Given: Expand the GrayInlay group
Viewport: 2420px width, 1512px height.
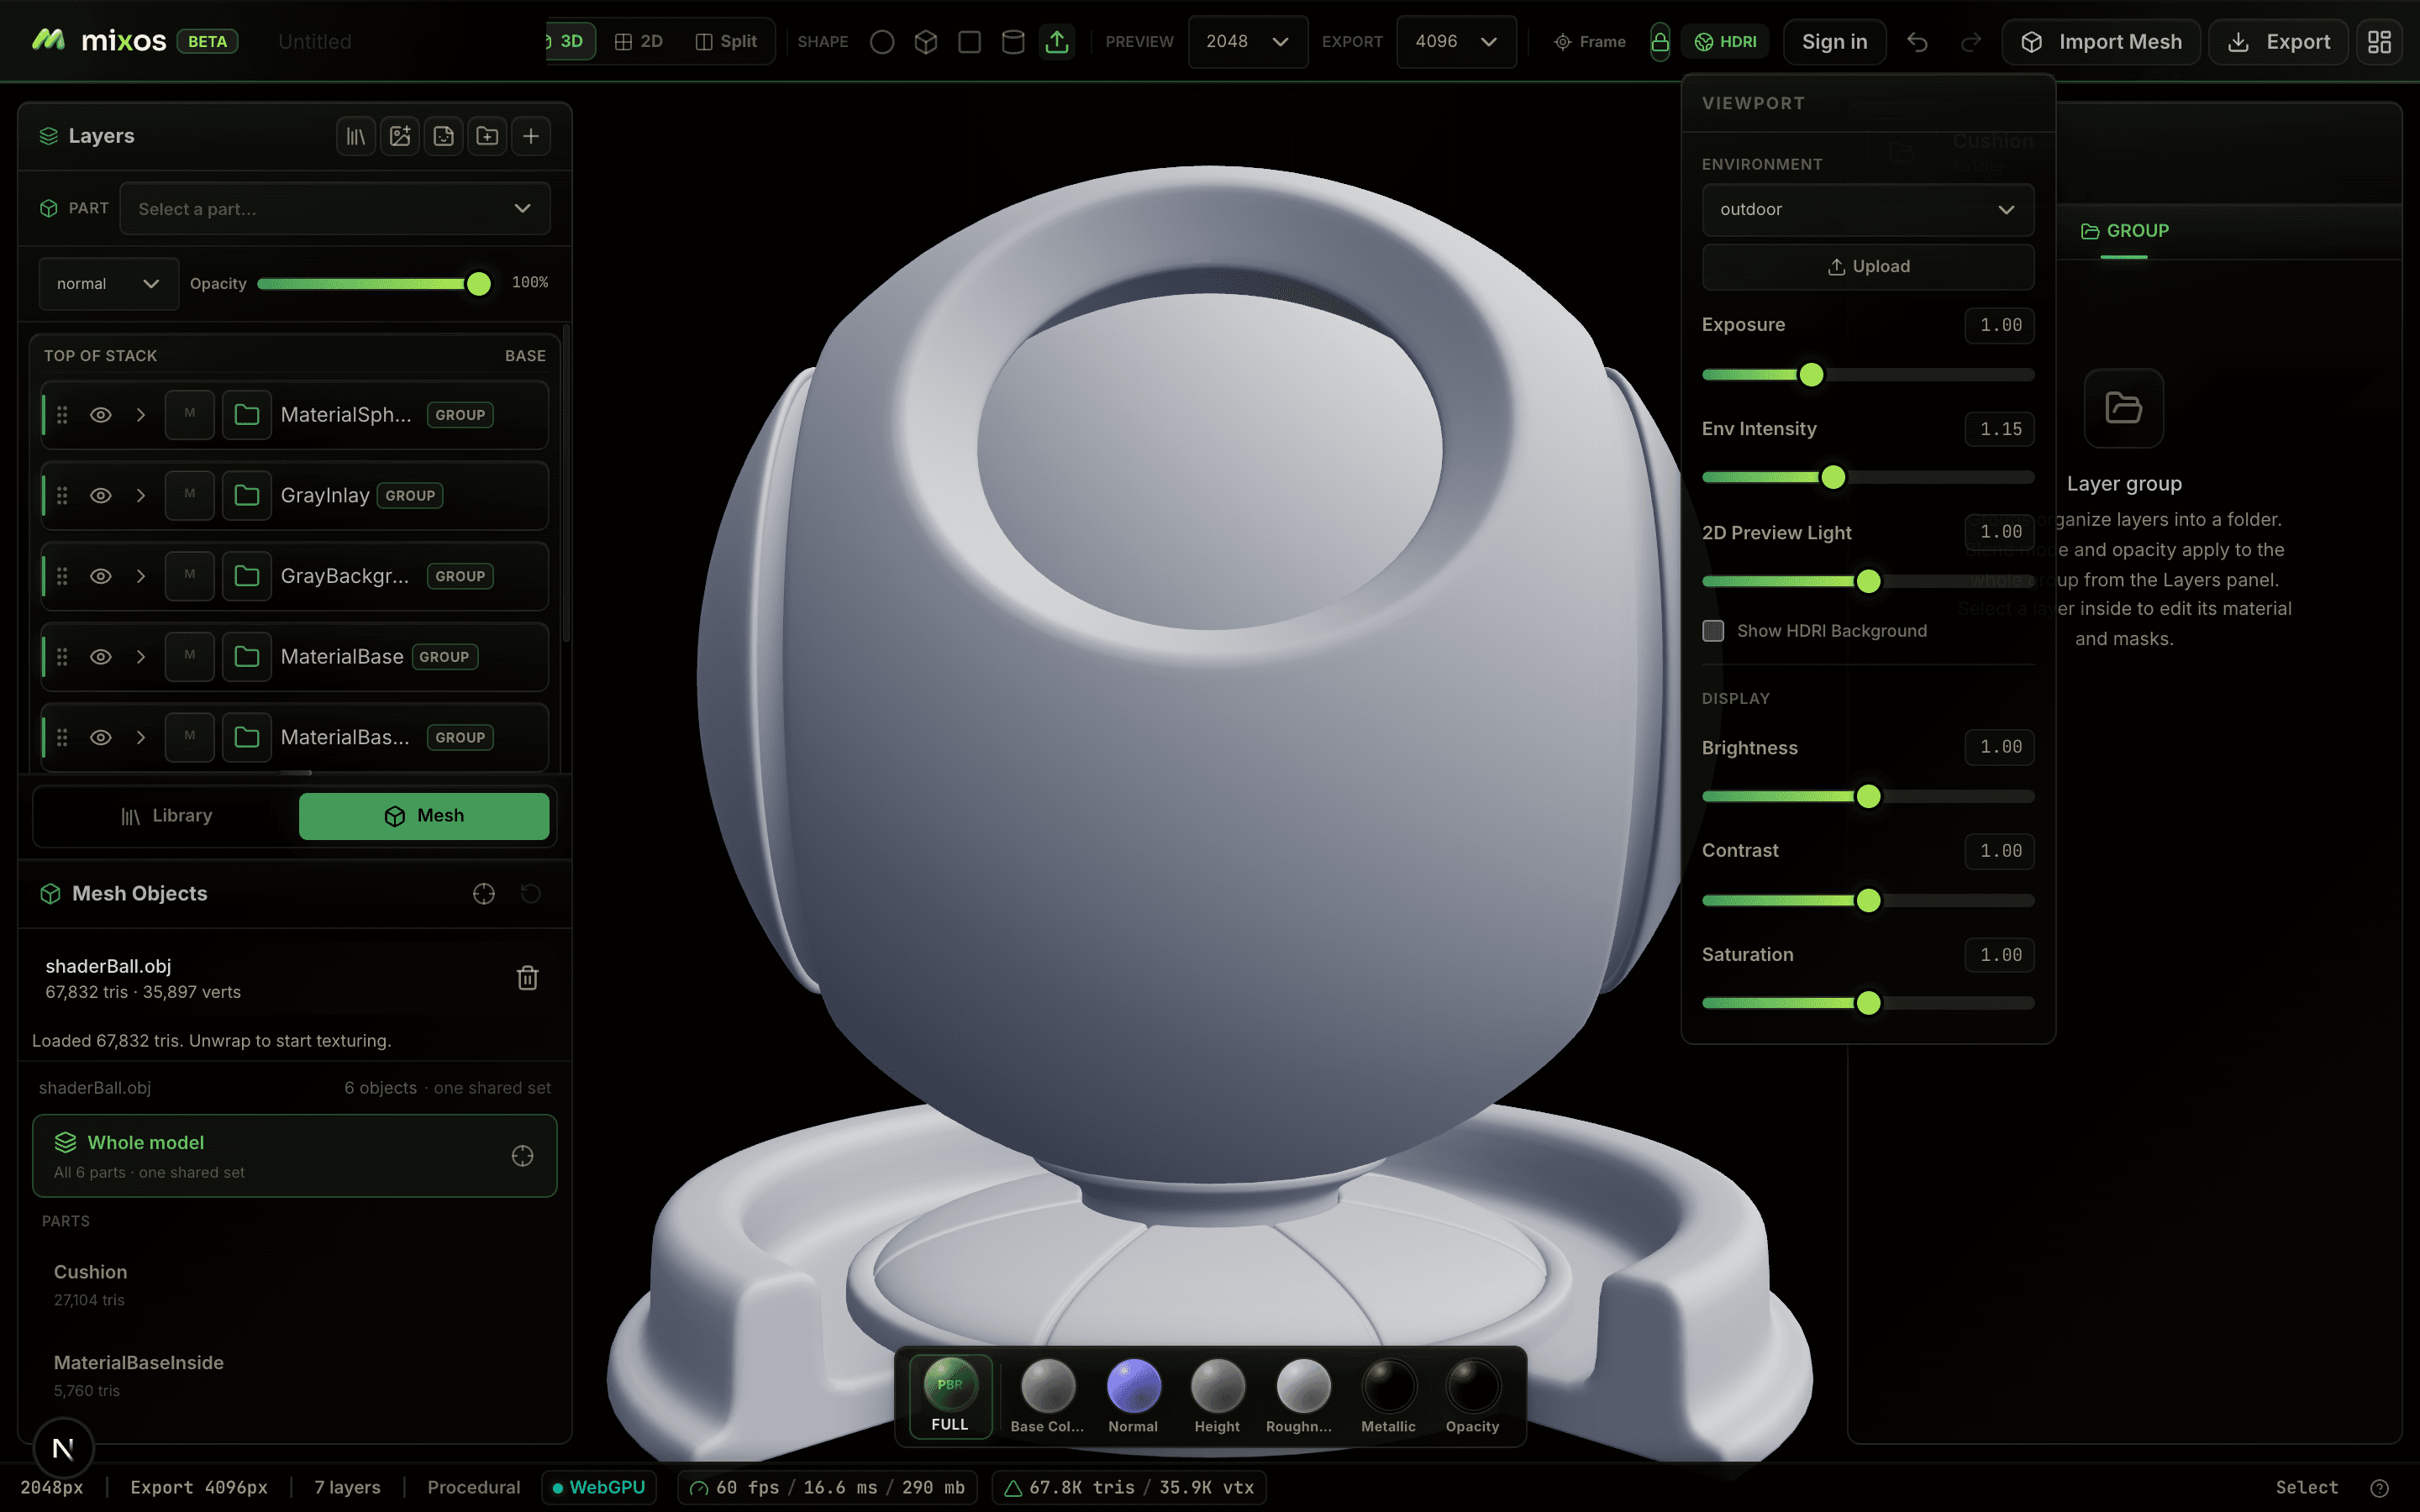Looking at the screenshot, I should (141, 496).
